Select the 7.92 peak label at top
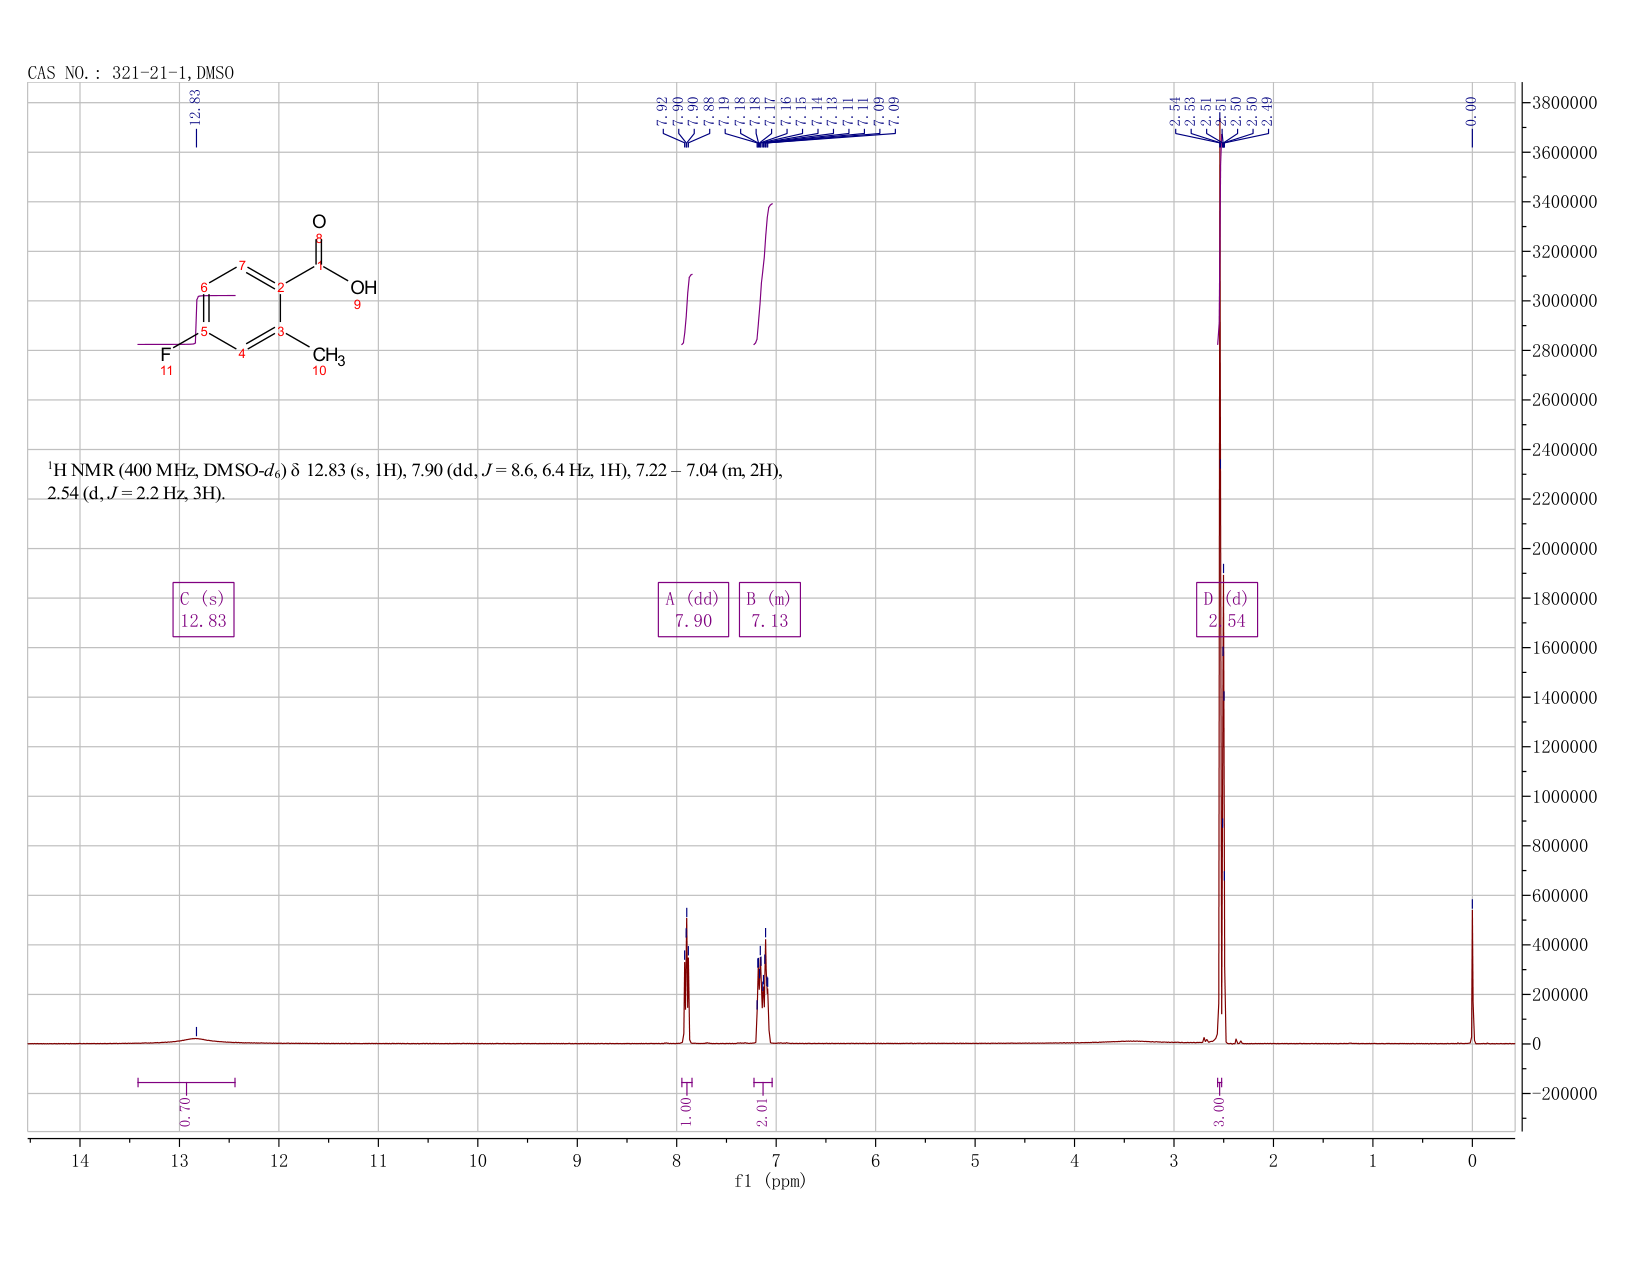Viewport: 1650px width, 1275px height. (662, 111)
